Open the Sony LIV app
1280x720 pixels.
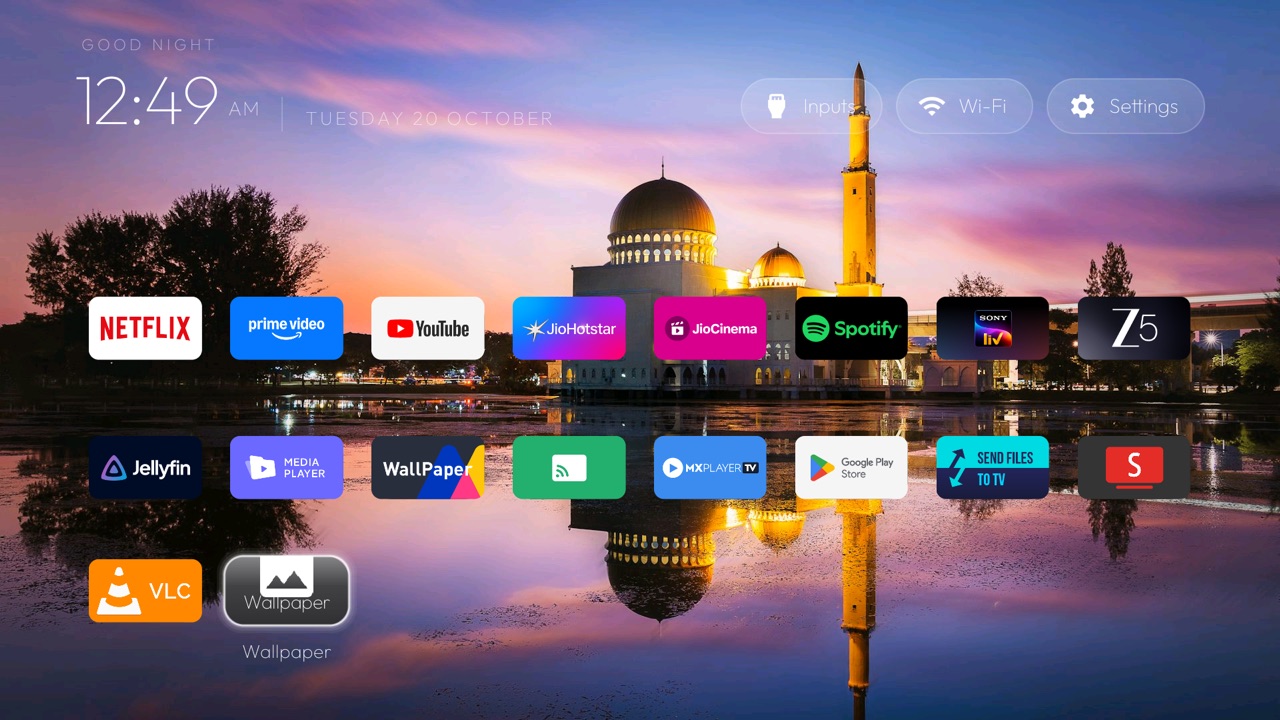click(x=993, y=328)
